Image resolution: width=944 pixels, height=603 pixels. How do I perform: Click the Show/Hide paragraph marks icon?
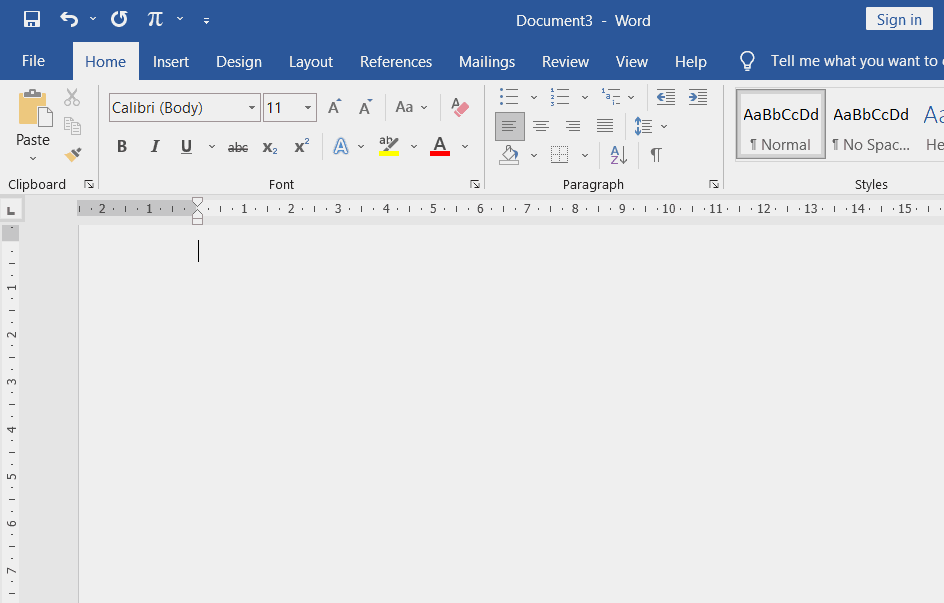(656, 155)
